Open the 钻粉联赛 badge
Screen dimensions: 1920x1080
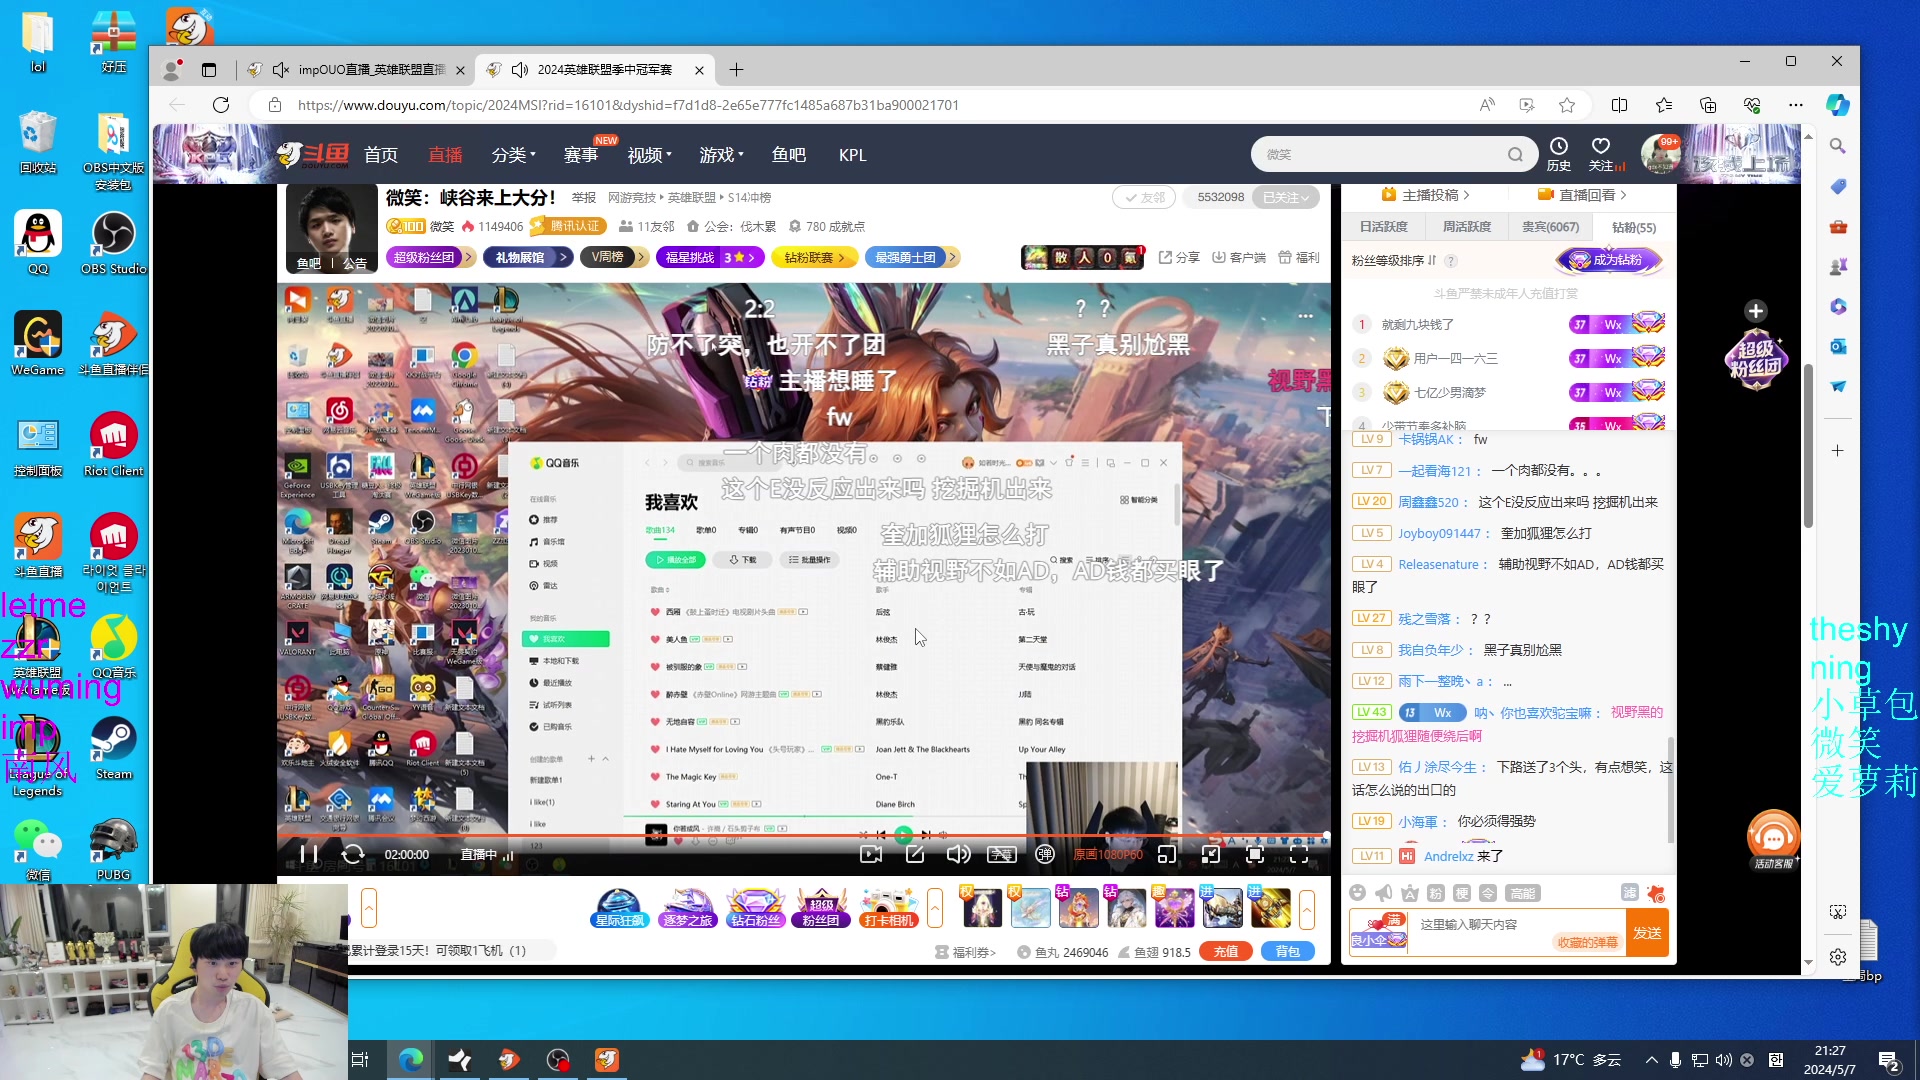814,258
